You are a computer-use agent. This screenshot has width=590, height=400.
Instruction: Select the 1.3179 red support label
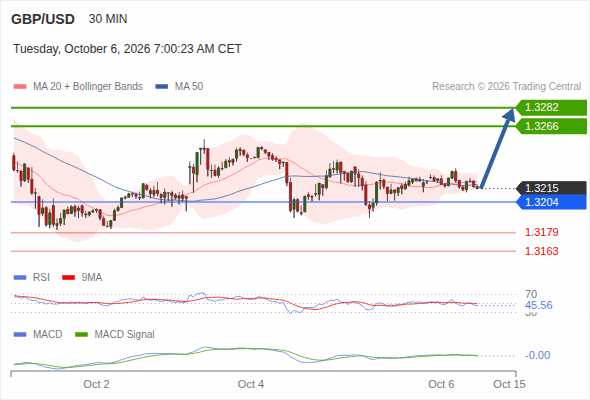pos(541,232)
